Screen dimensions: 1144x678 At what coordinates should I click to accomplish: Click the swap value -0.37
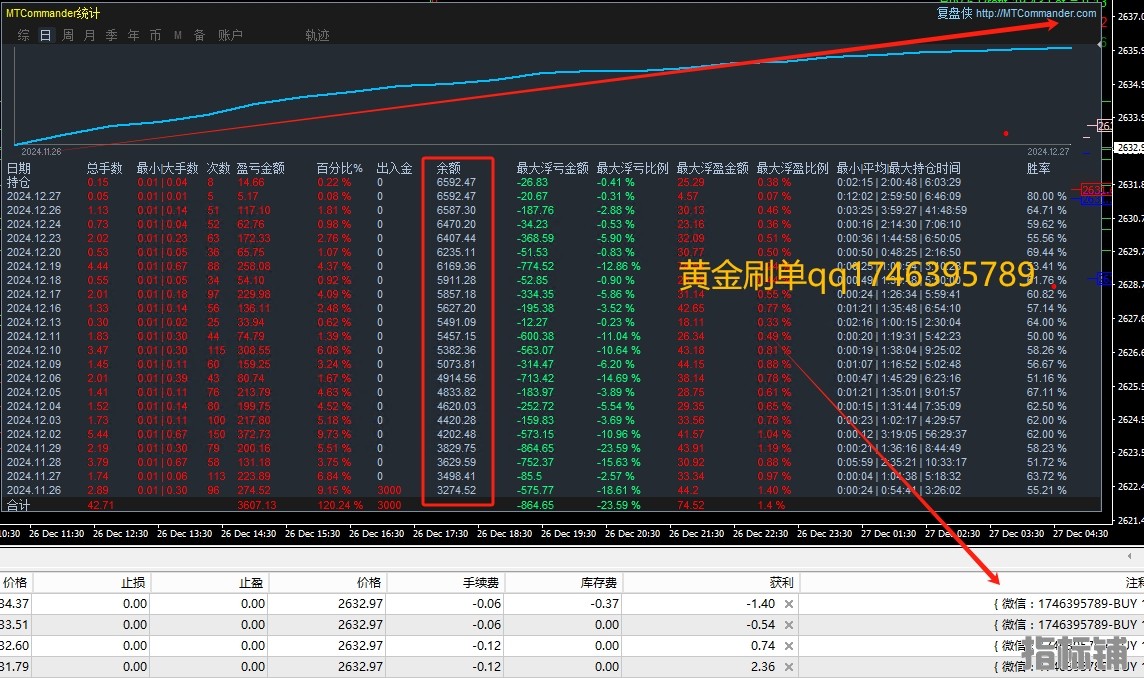[x=604, y=604]
